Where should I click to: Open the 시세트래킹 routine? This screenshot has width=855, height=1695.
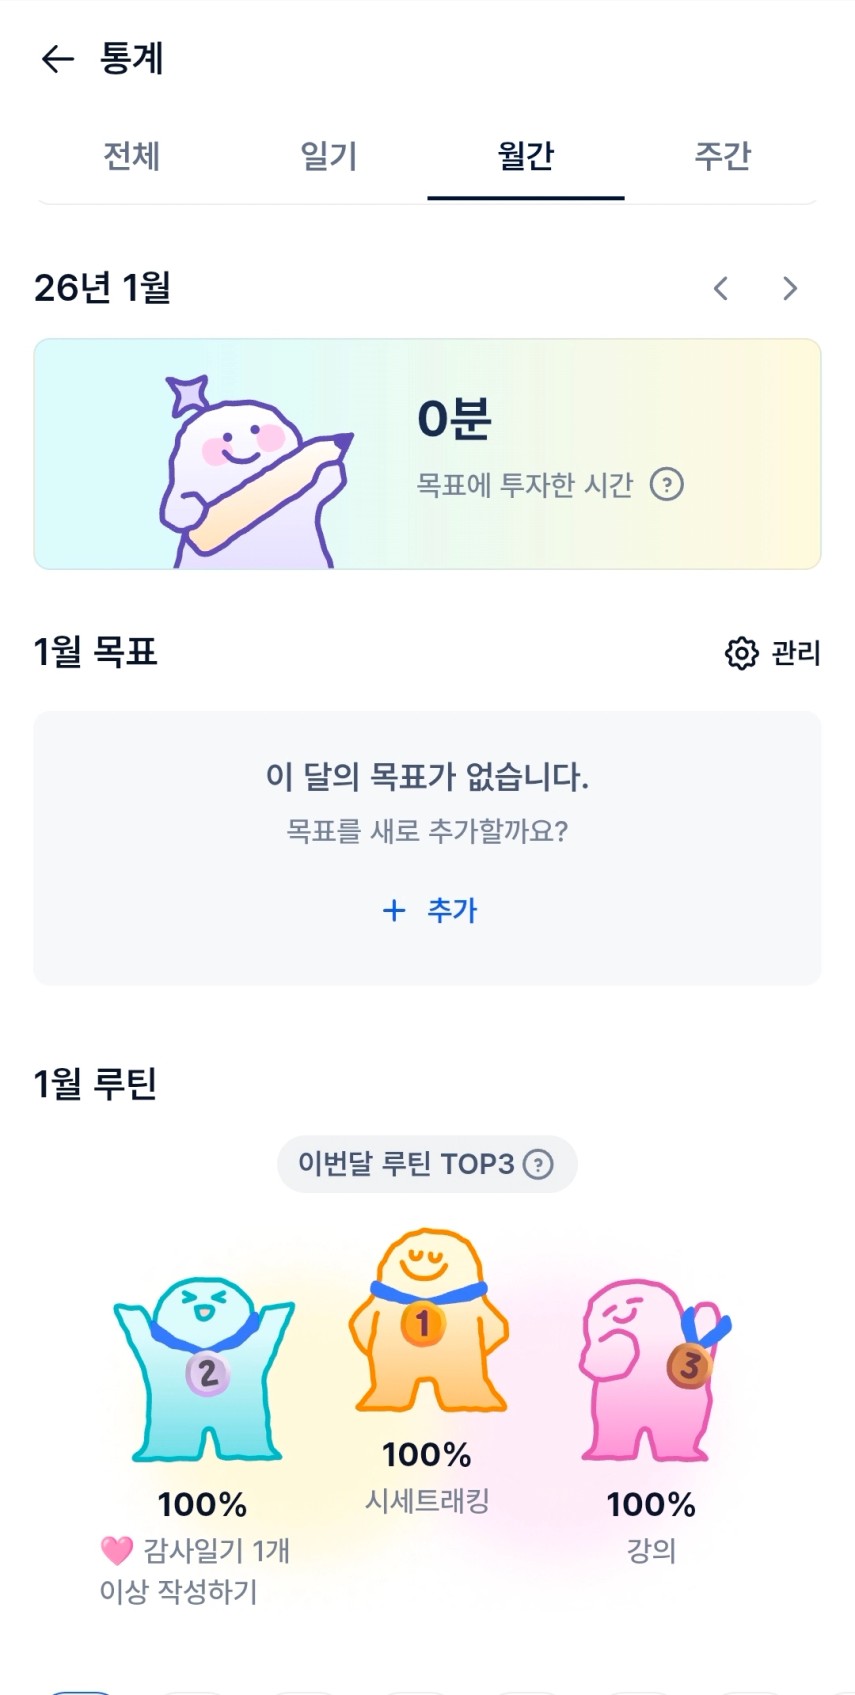[x=427, y=1501]
